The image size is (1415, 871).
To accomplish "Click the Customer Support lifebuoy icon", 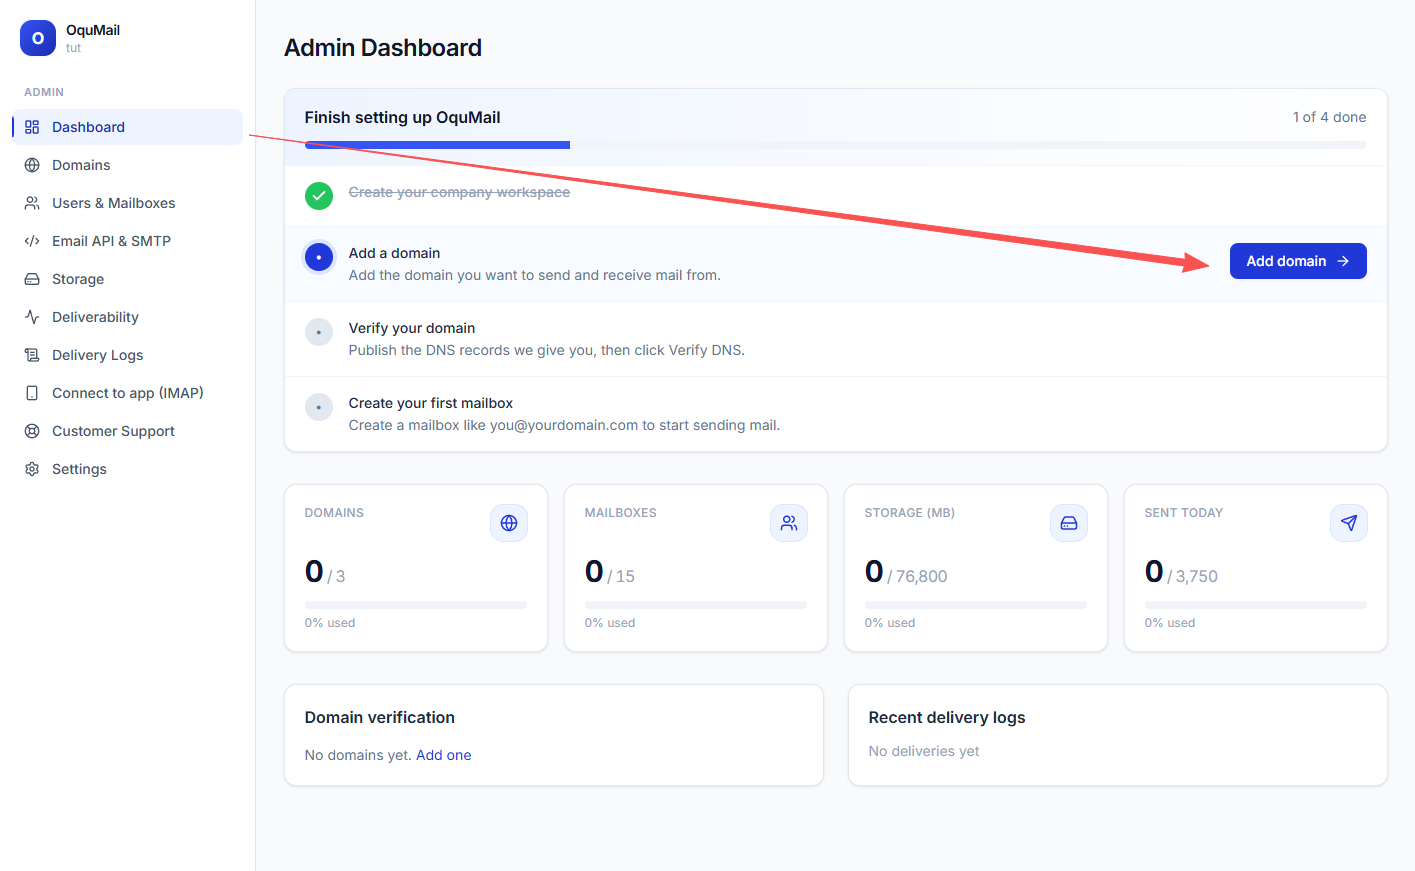I will (32, 431).
